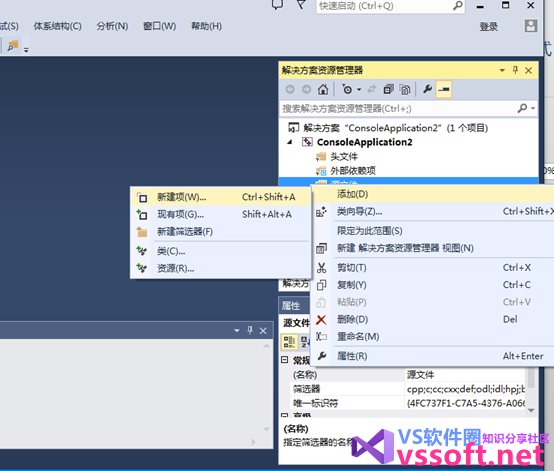Click the feedback speech bubble icon
Screen dimensions: 554x471
point(278,4)
